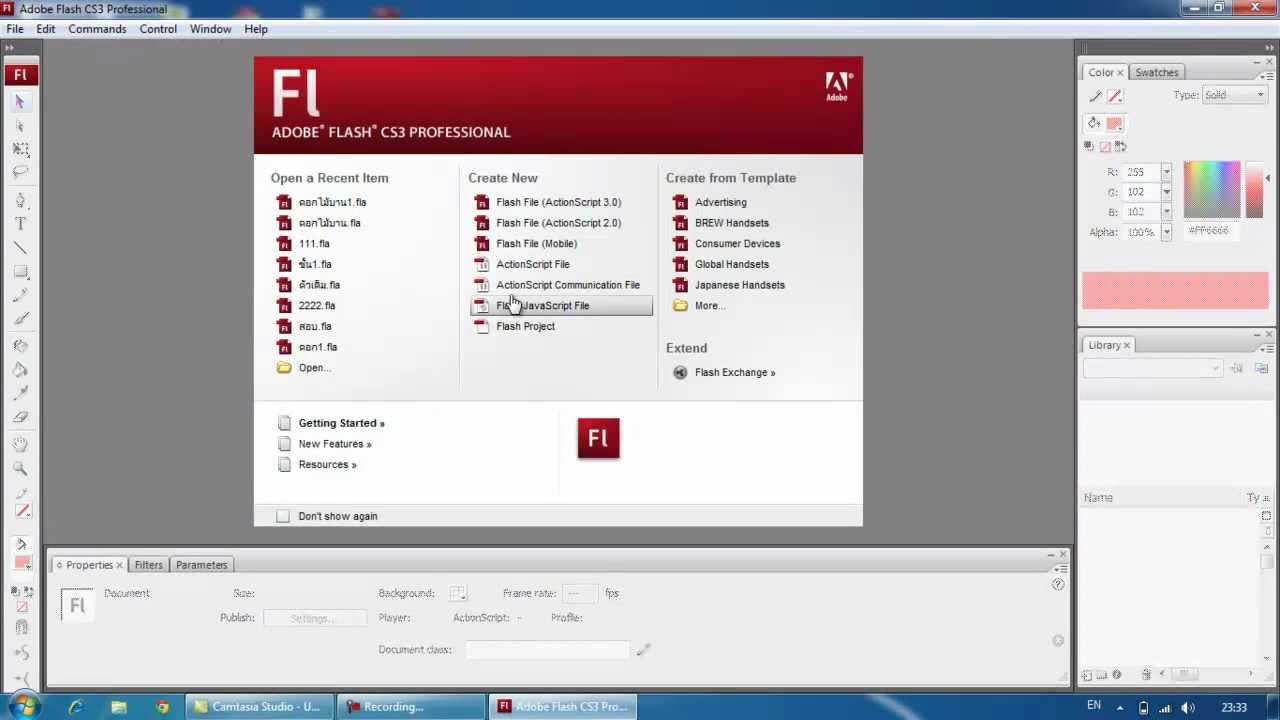Click the color spectrum picker area

pyautogui.click(x=1211, y=189)
